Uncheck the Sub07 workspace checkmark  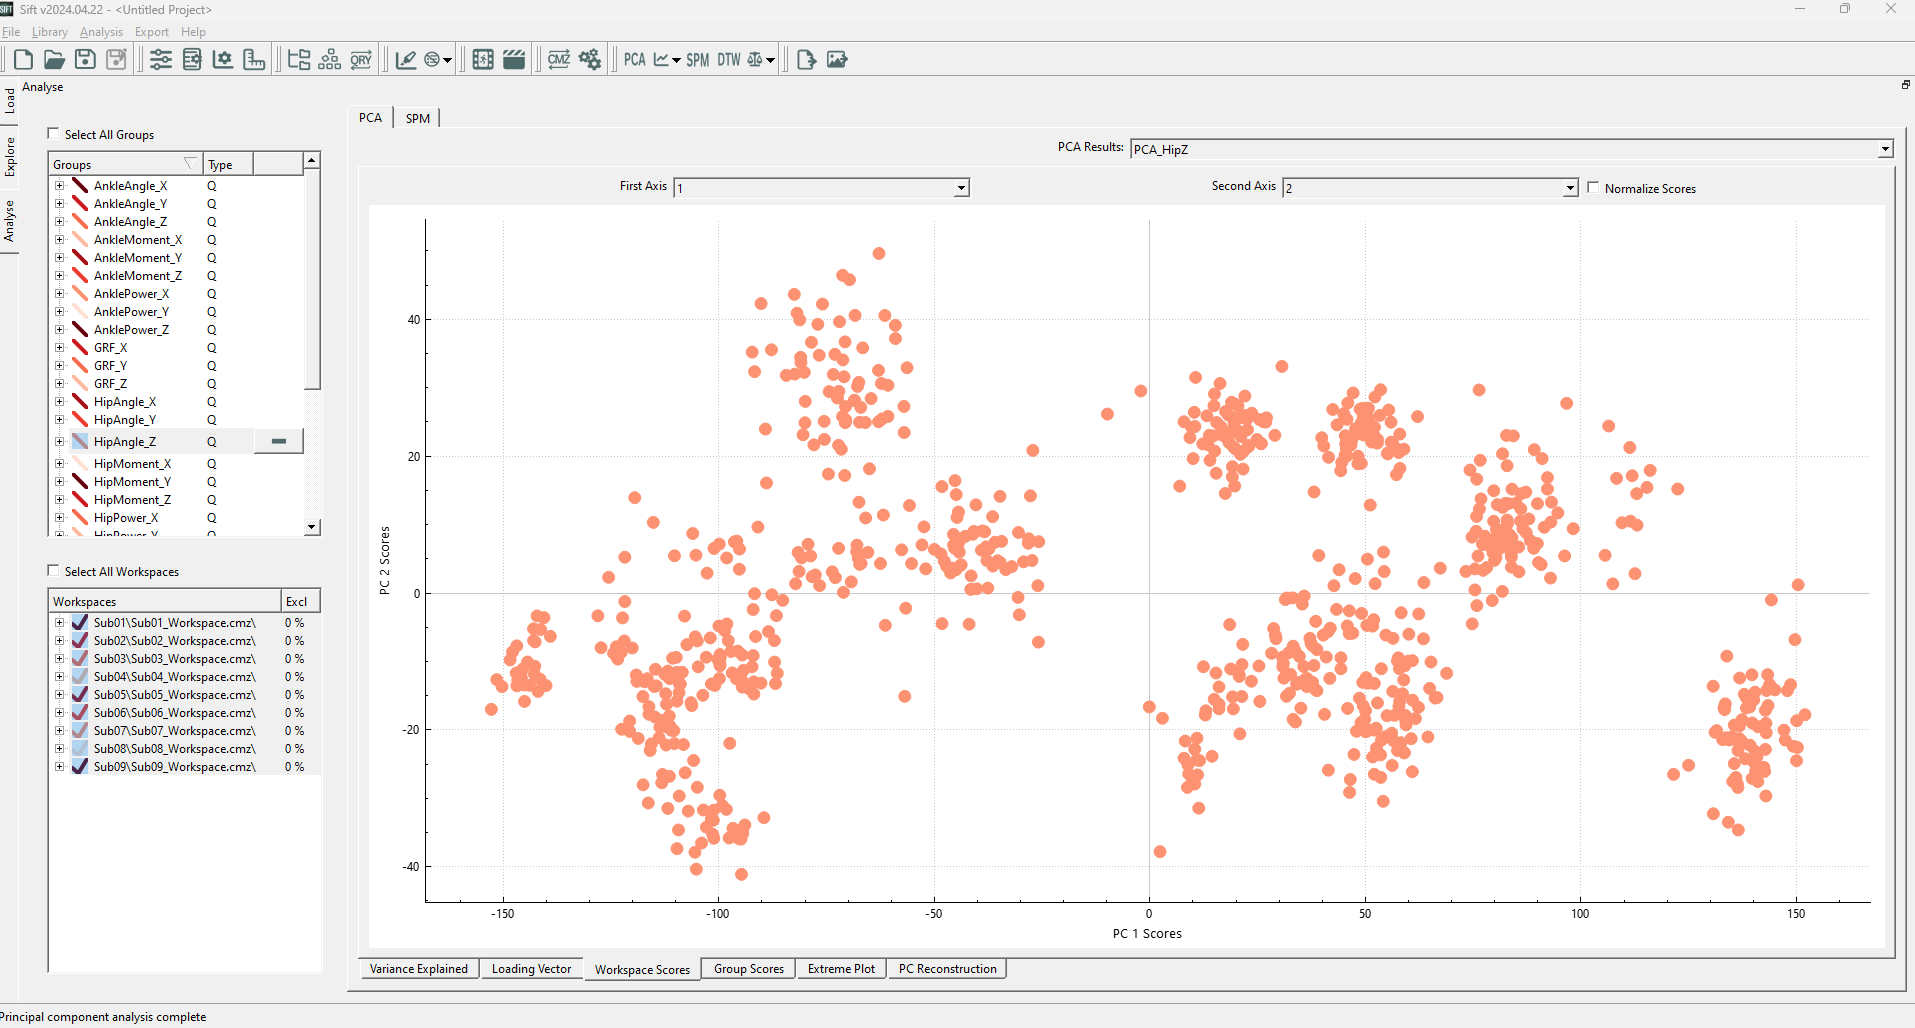coord(80,731)
